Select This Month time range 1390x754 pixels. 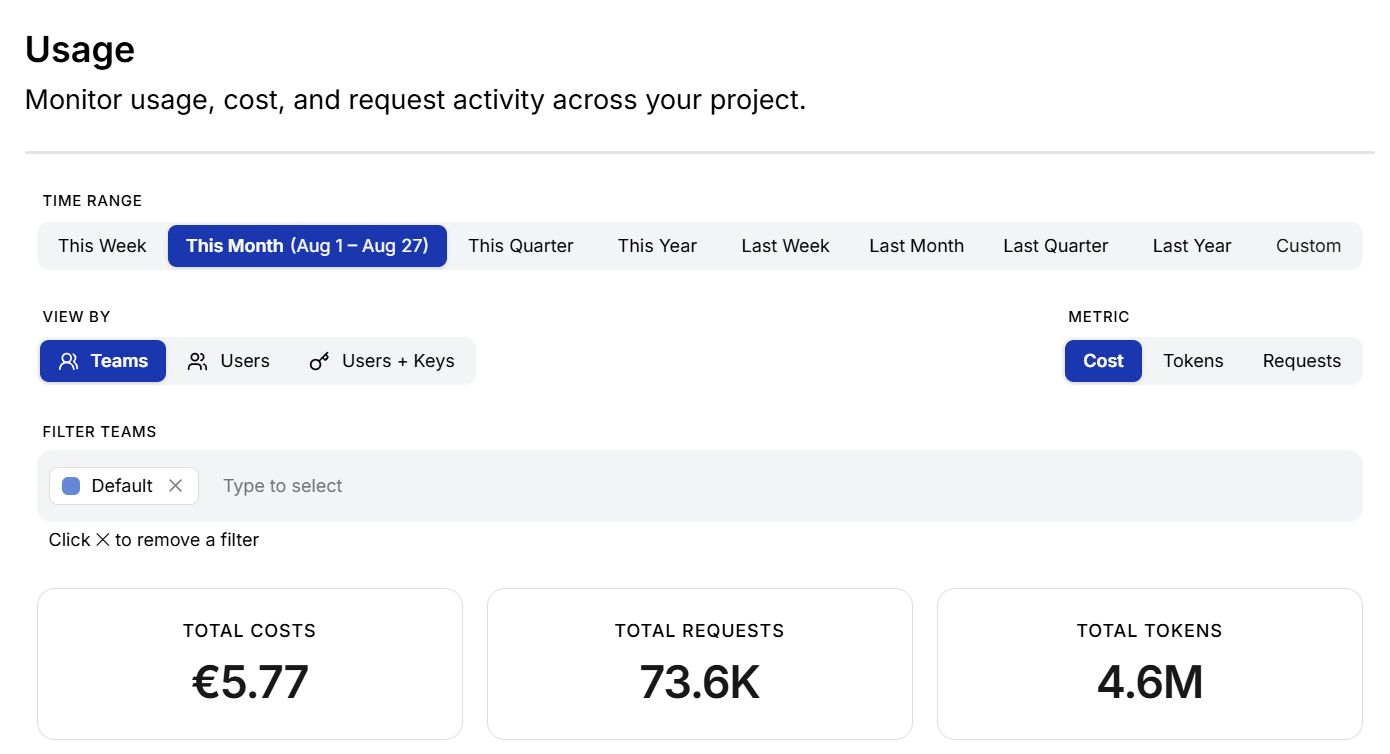307,246
